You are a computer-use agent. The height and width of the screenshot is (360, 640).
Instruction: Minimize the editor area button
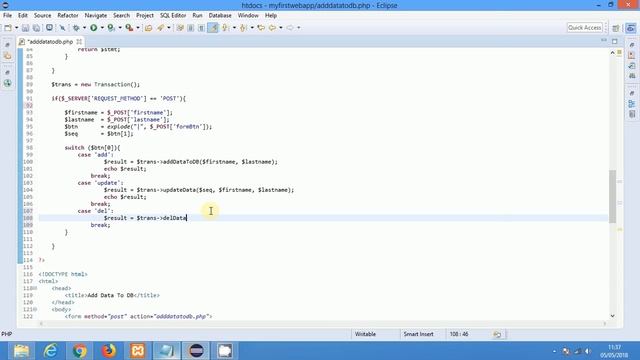(x=604, y=40)
